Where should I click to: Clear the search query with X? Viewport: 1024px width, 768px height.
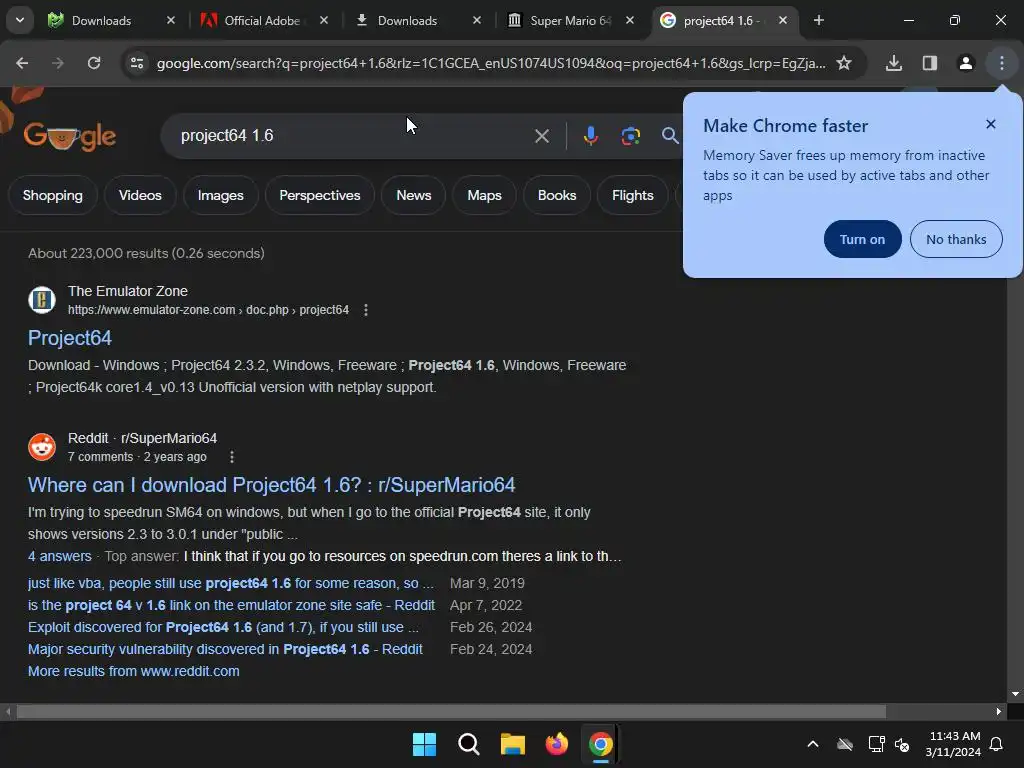pos(541,136)
